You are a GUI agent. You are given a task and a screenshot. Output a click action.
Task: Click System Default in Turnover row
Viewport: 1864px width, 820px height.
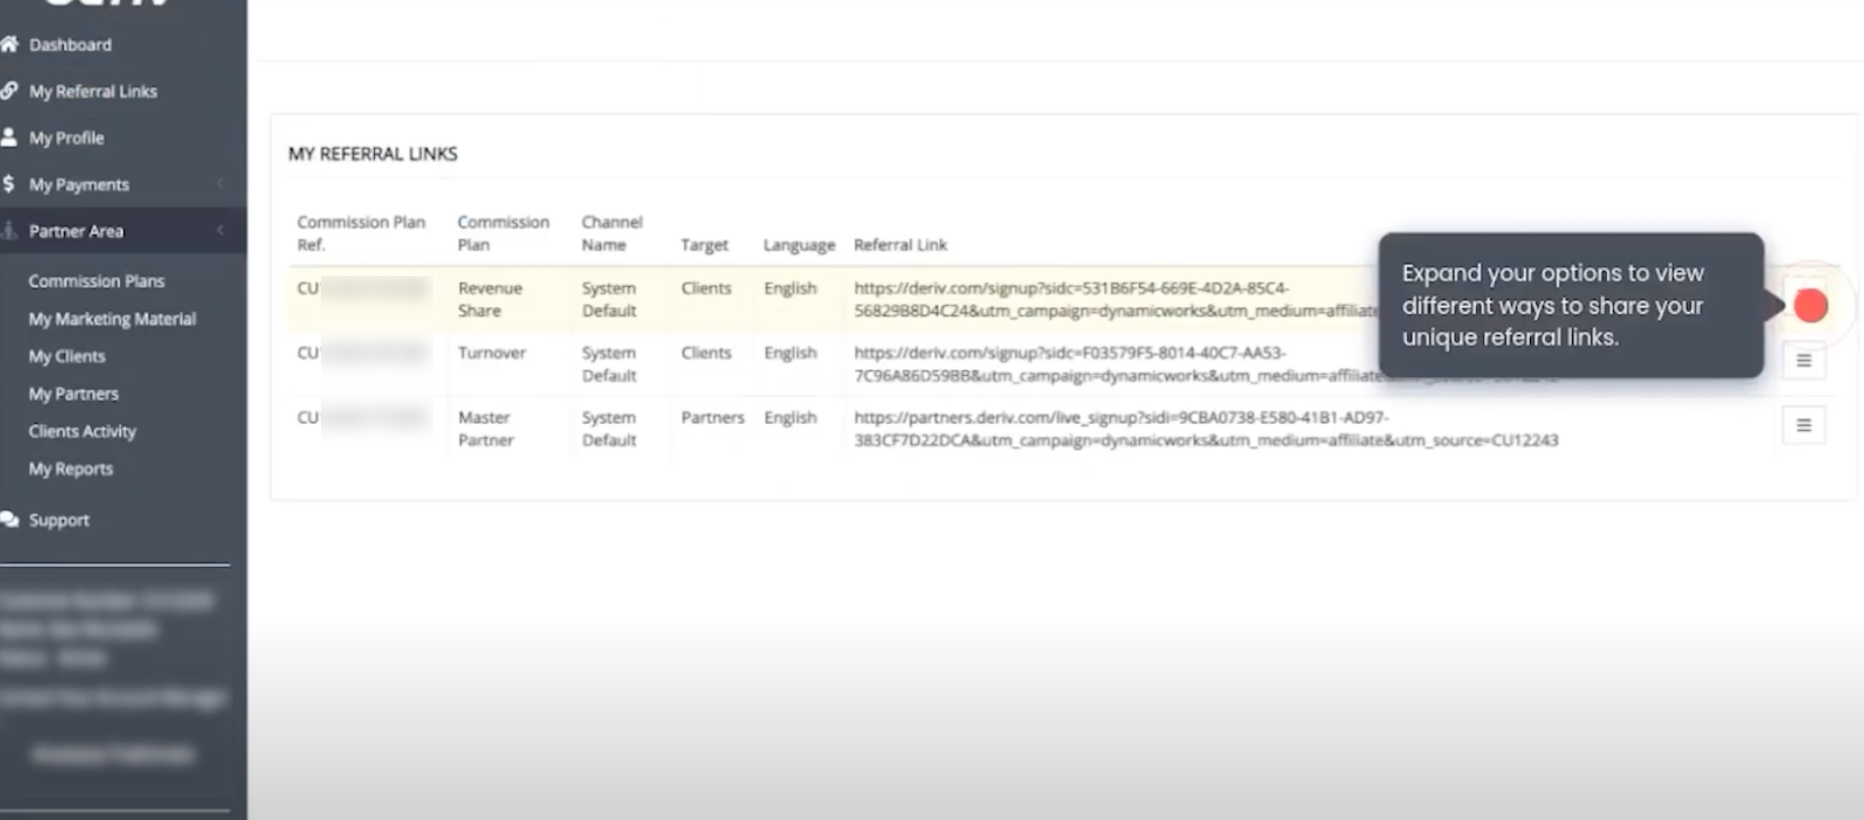coord(608,364)
